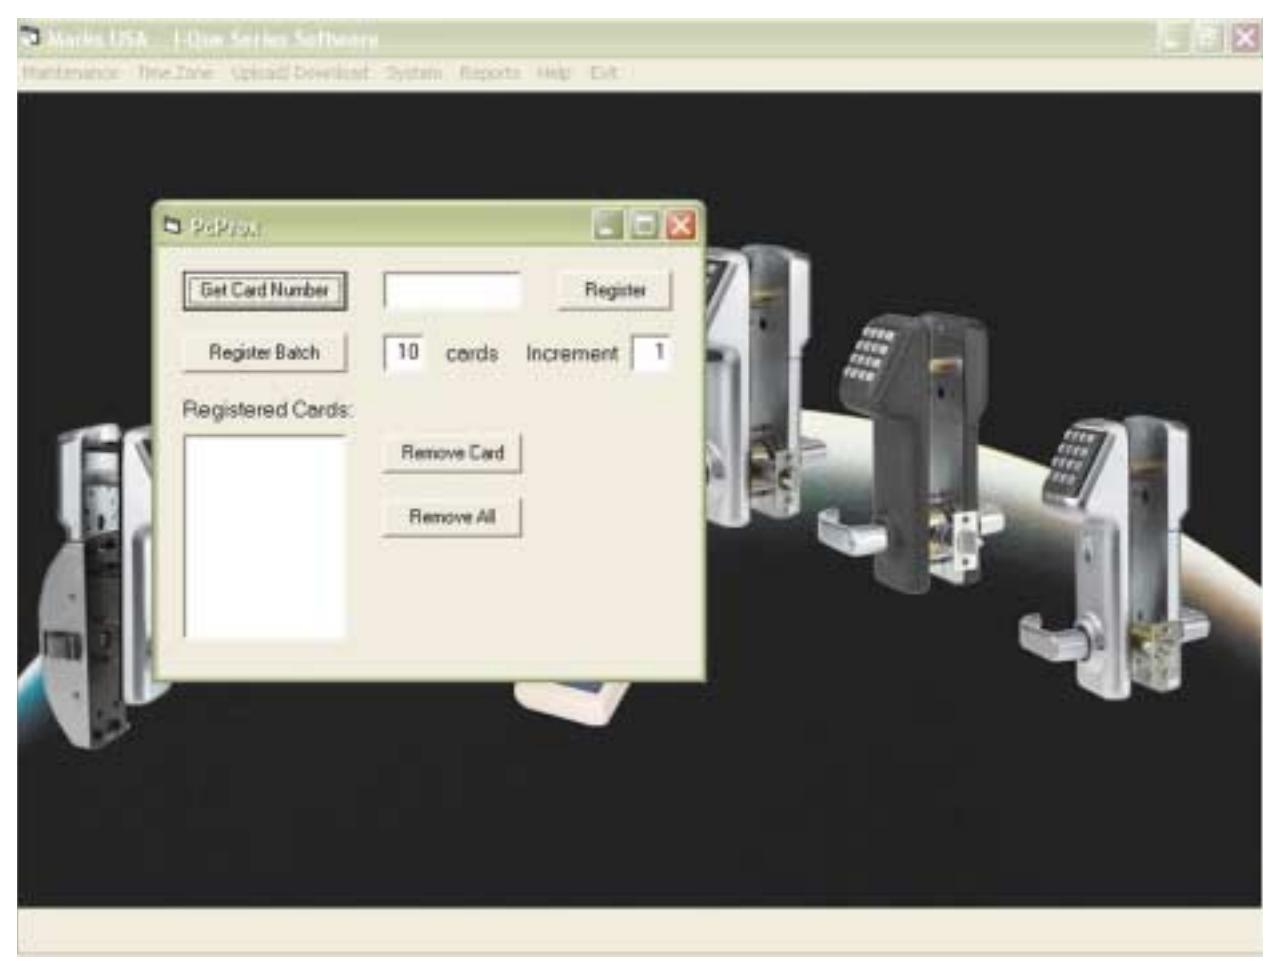Open the Reports menu

tap(490, 73)
